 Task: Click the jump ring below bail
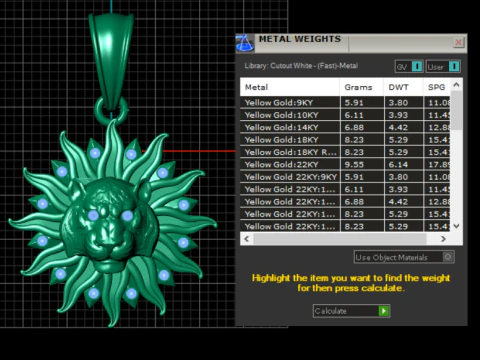111,110
